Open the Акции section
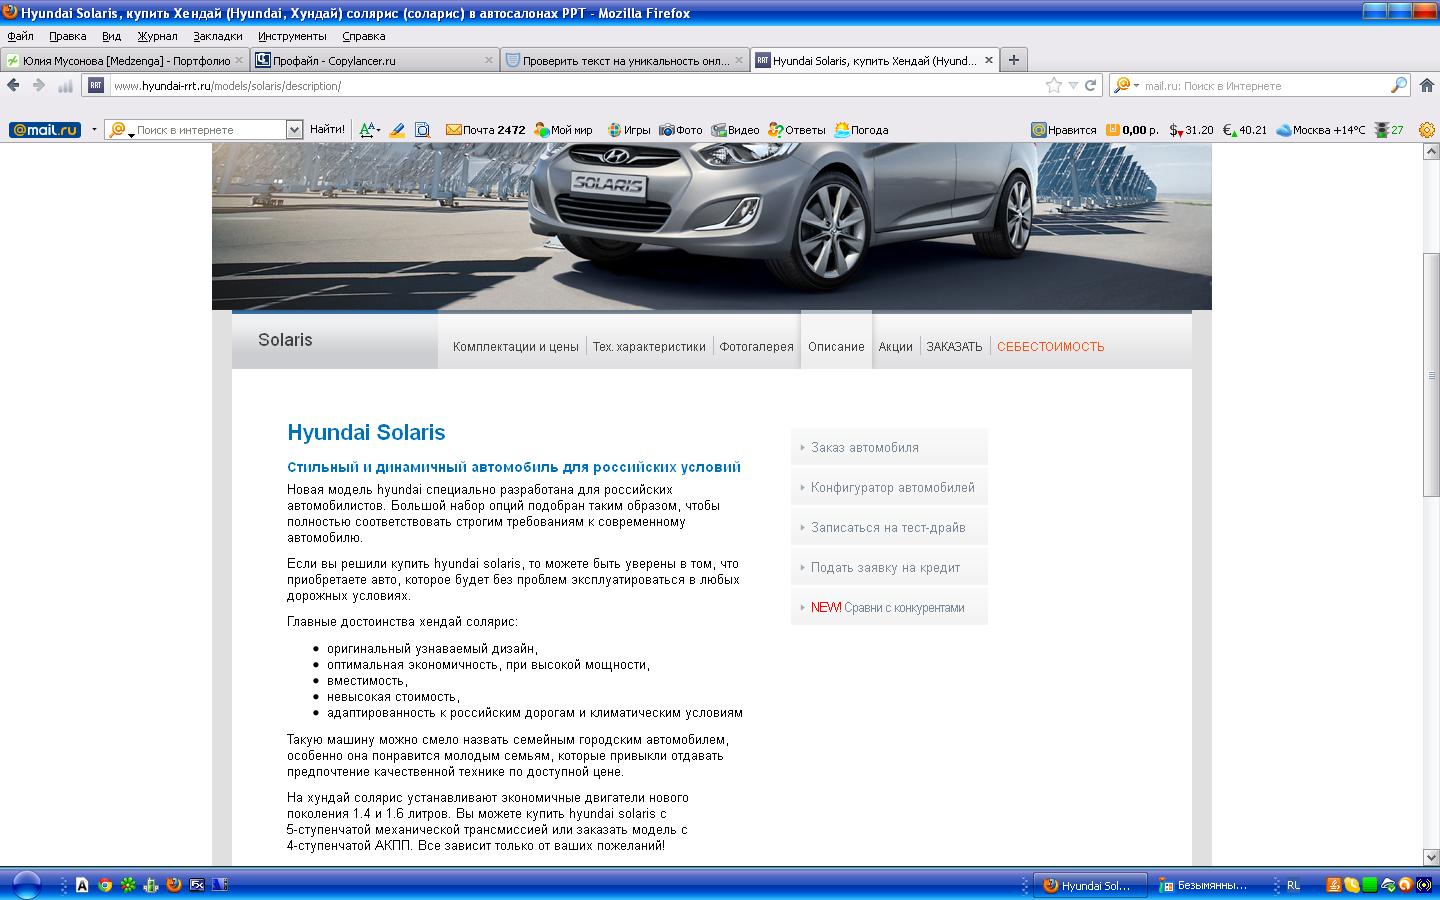Image resolution: width=1440 pixels, height=900 pixels. click(896, 347)
